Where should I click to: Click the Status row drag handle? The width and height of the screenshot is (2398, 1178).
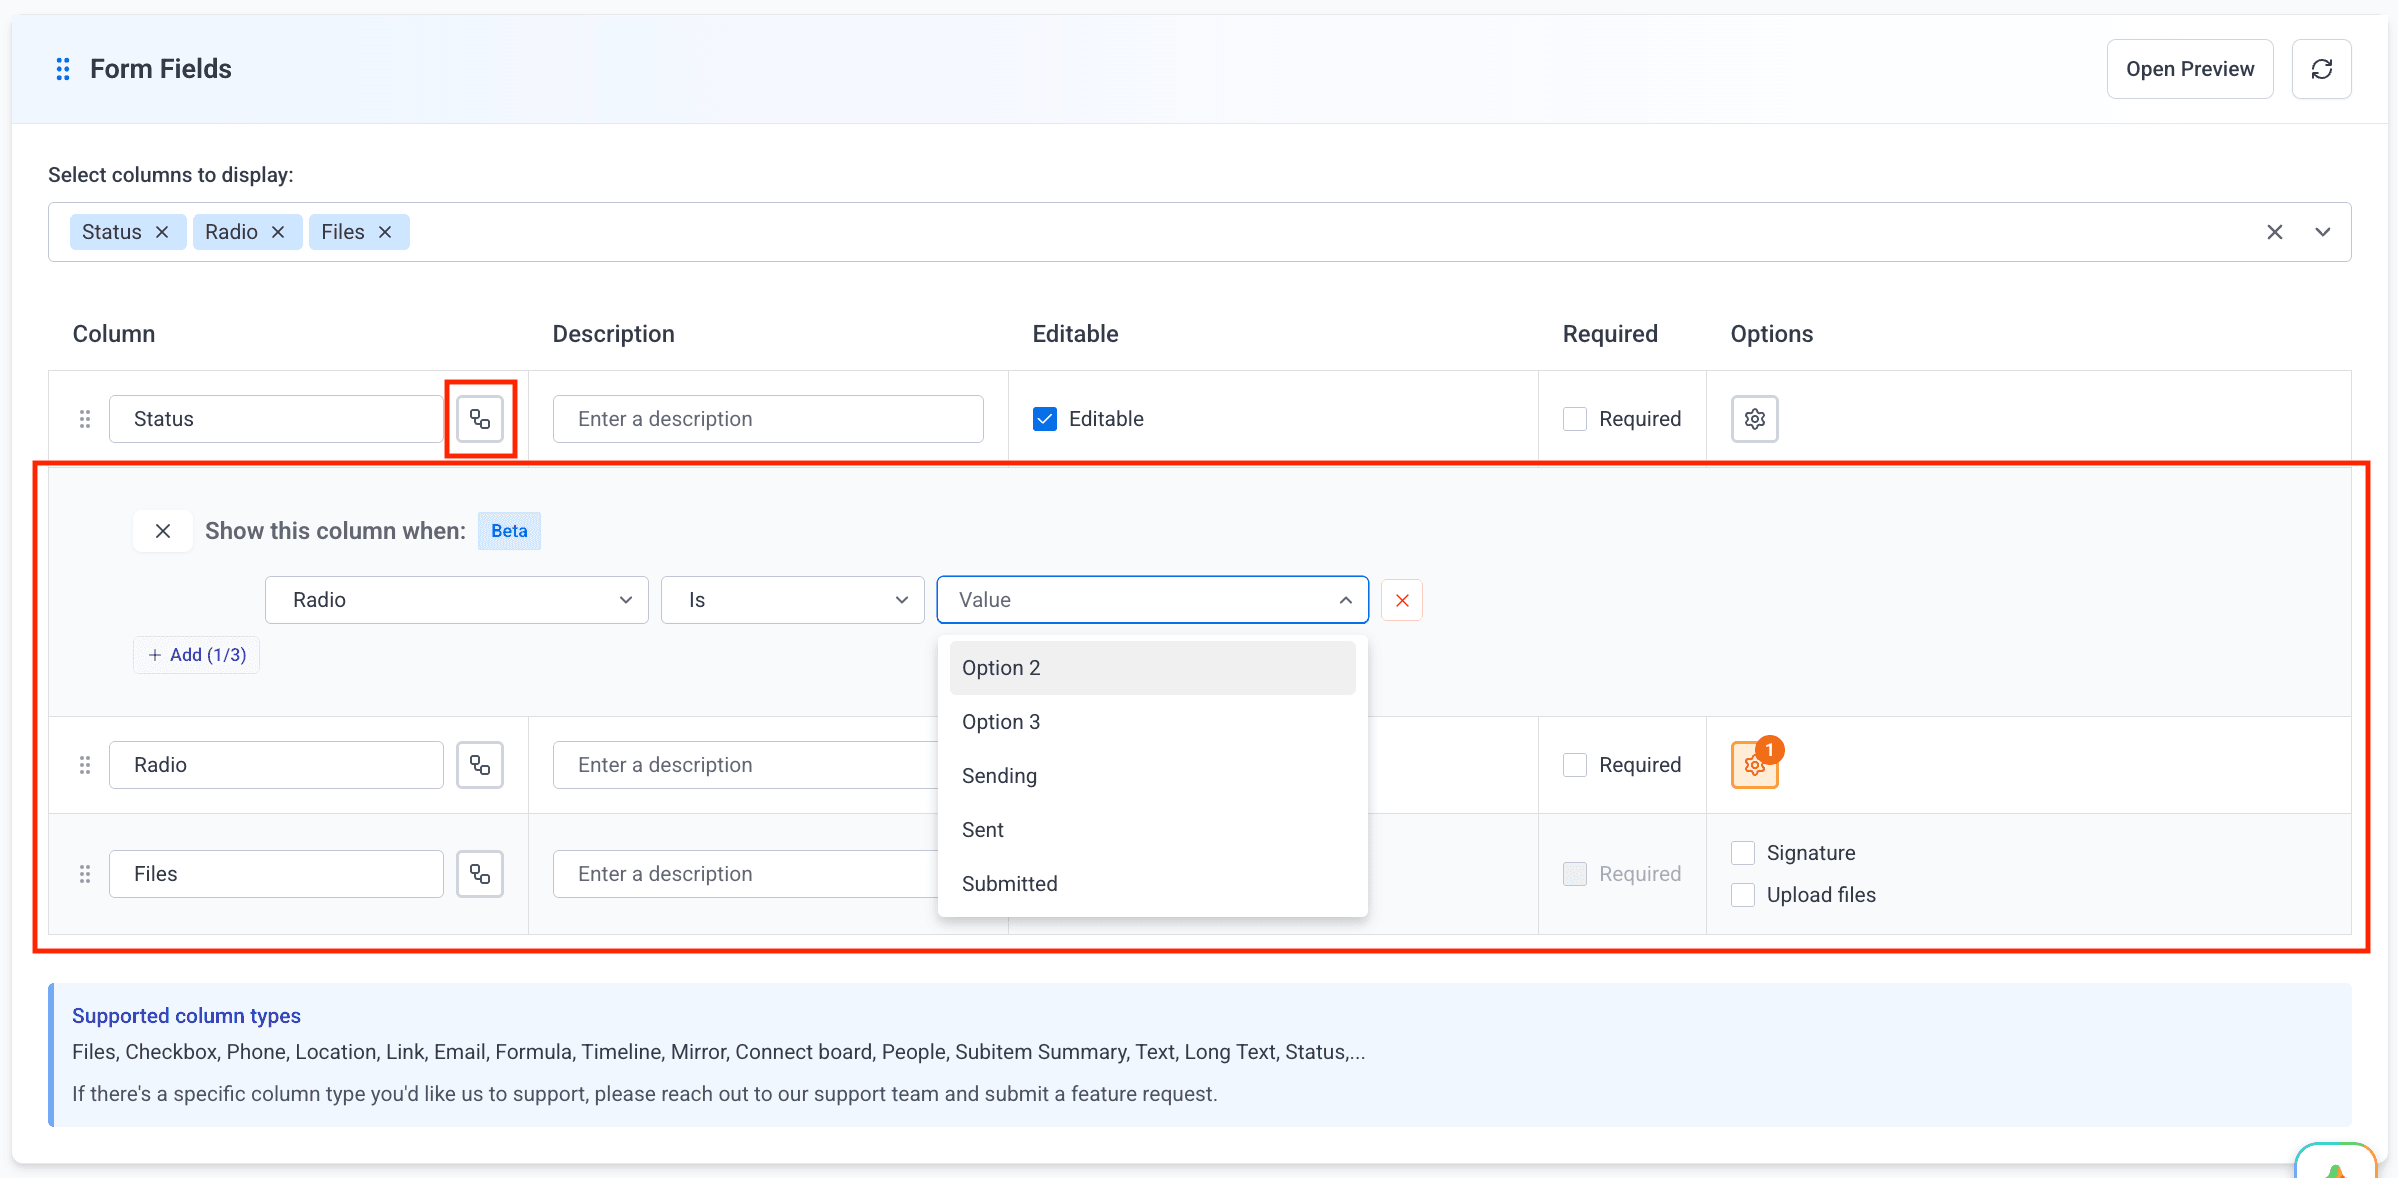point(85,419)
